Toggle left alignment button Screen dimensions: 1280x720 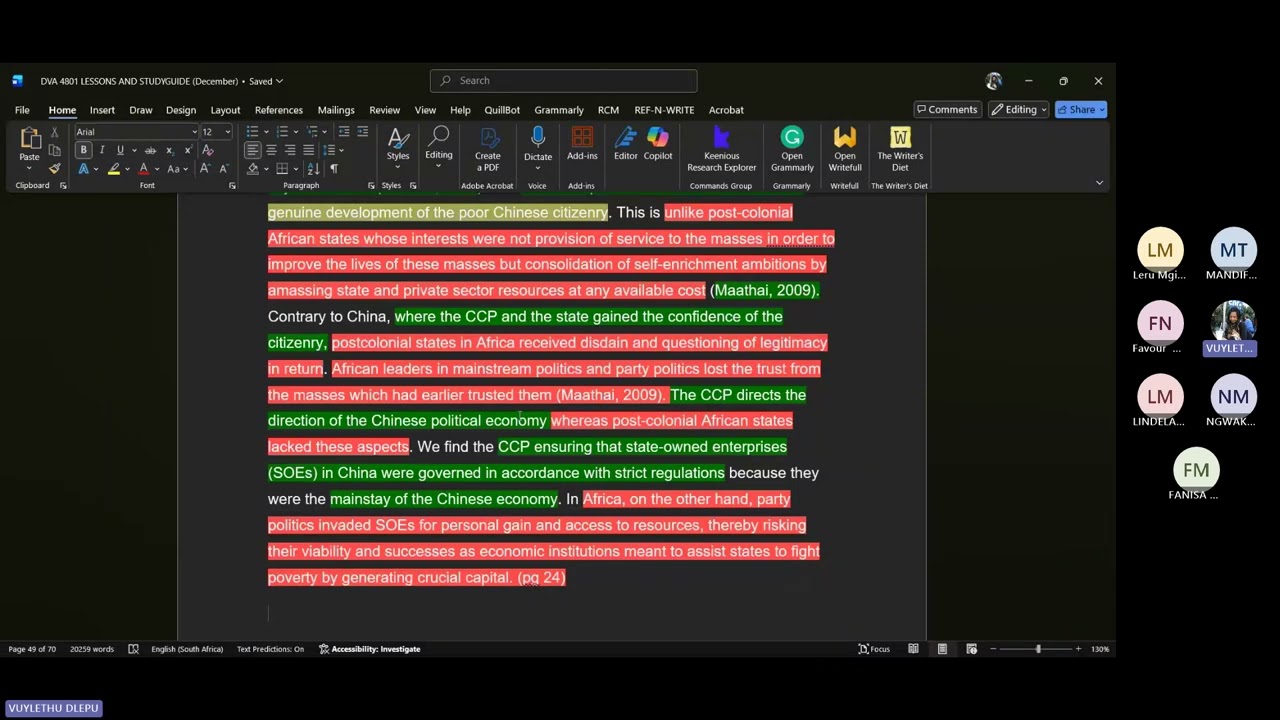click(x=252, y=150)
